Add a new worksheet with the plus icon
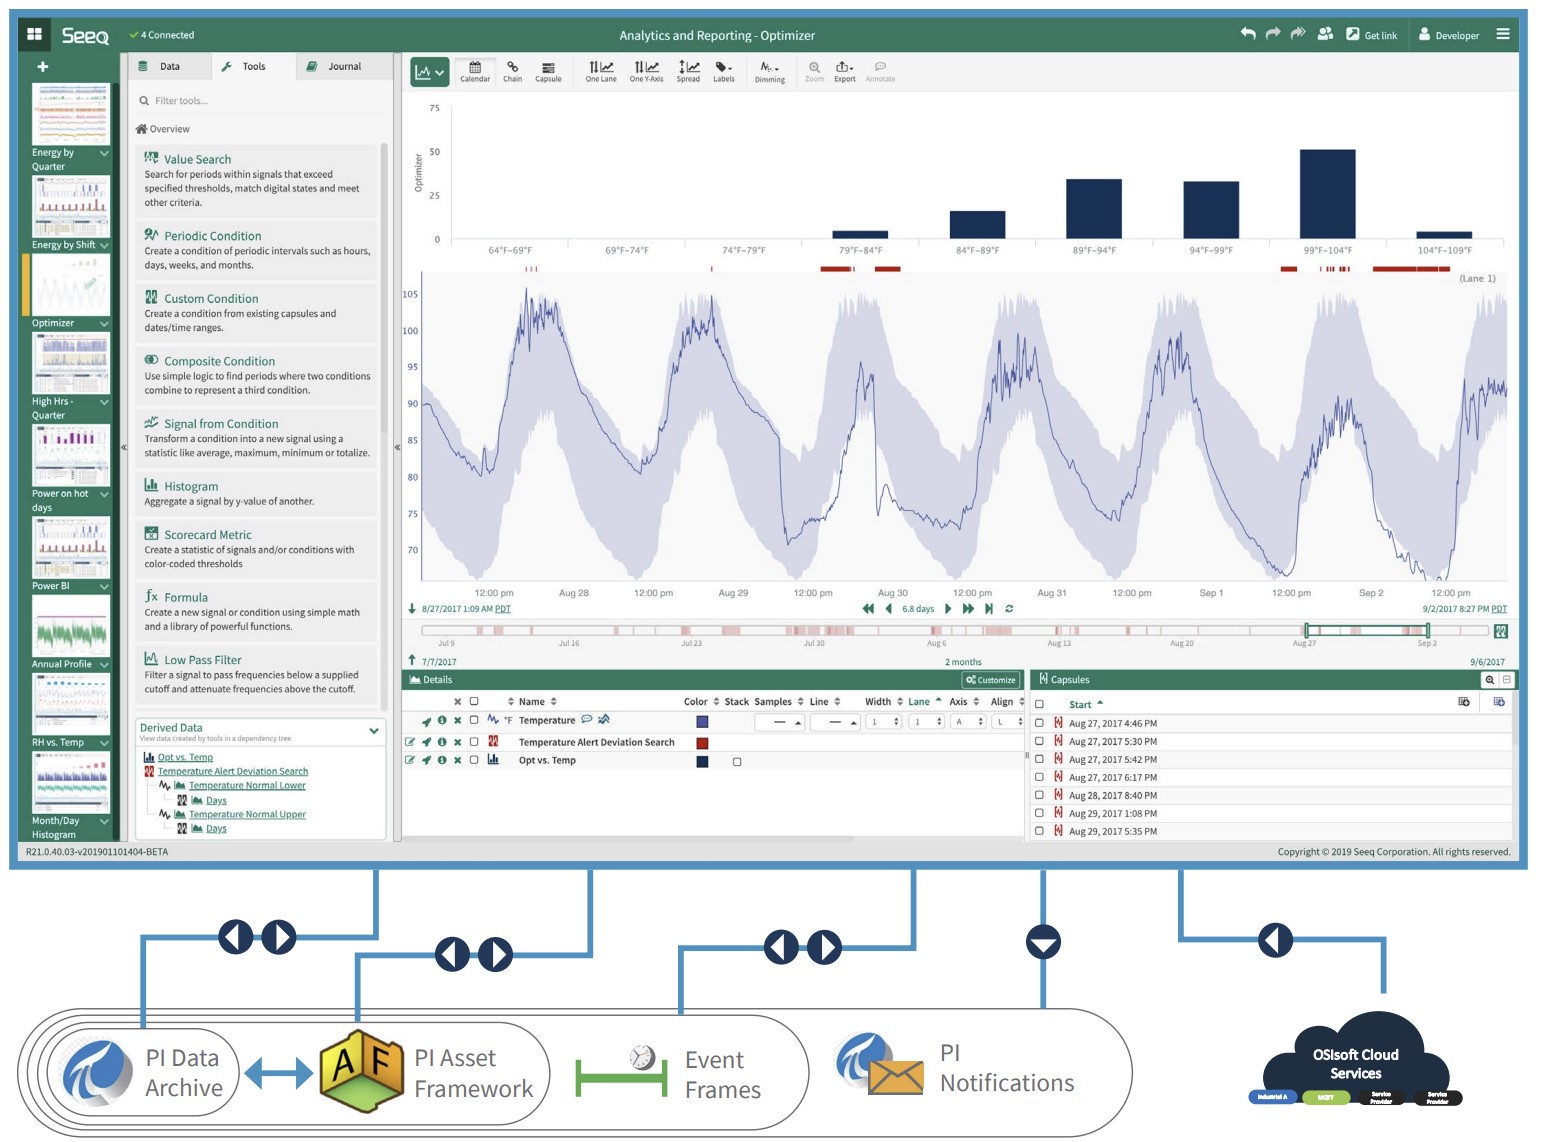1550x1142 pixels. (43, 67)
